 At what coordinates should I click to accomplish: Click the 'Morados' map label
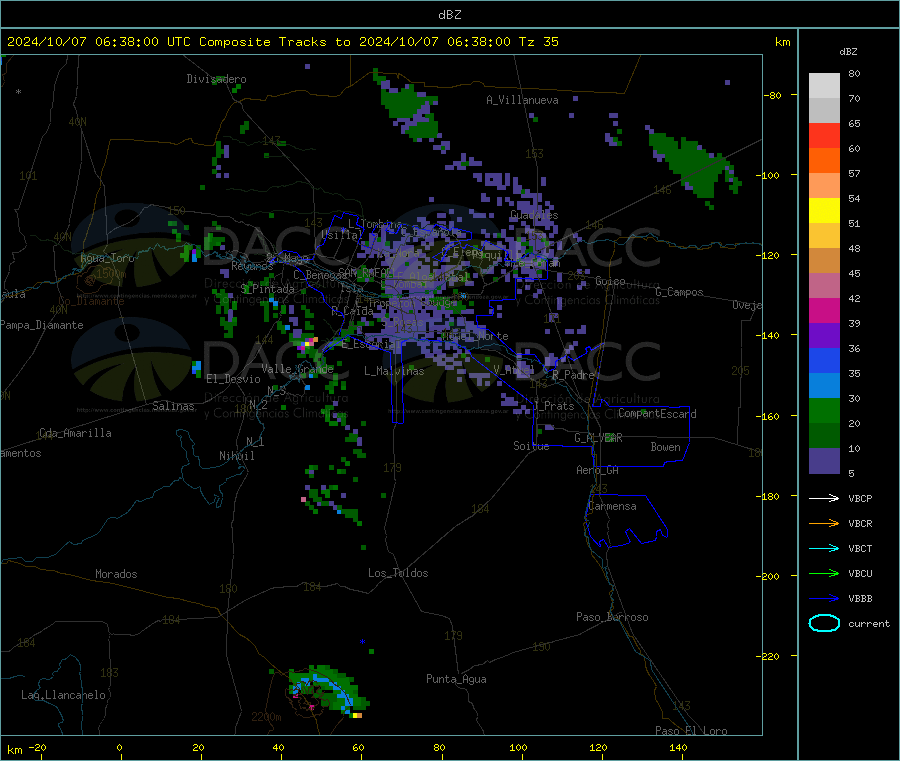tap(116, 574)
